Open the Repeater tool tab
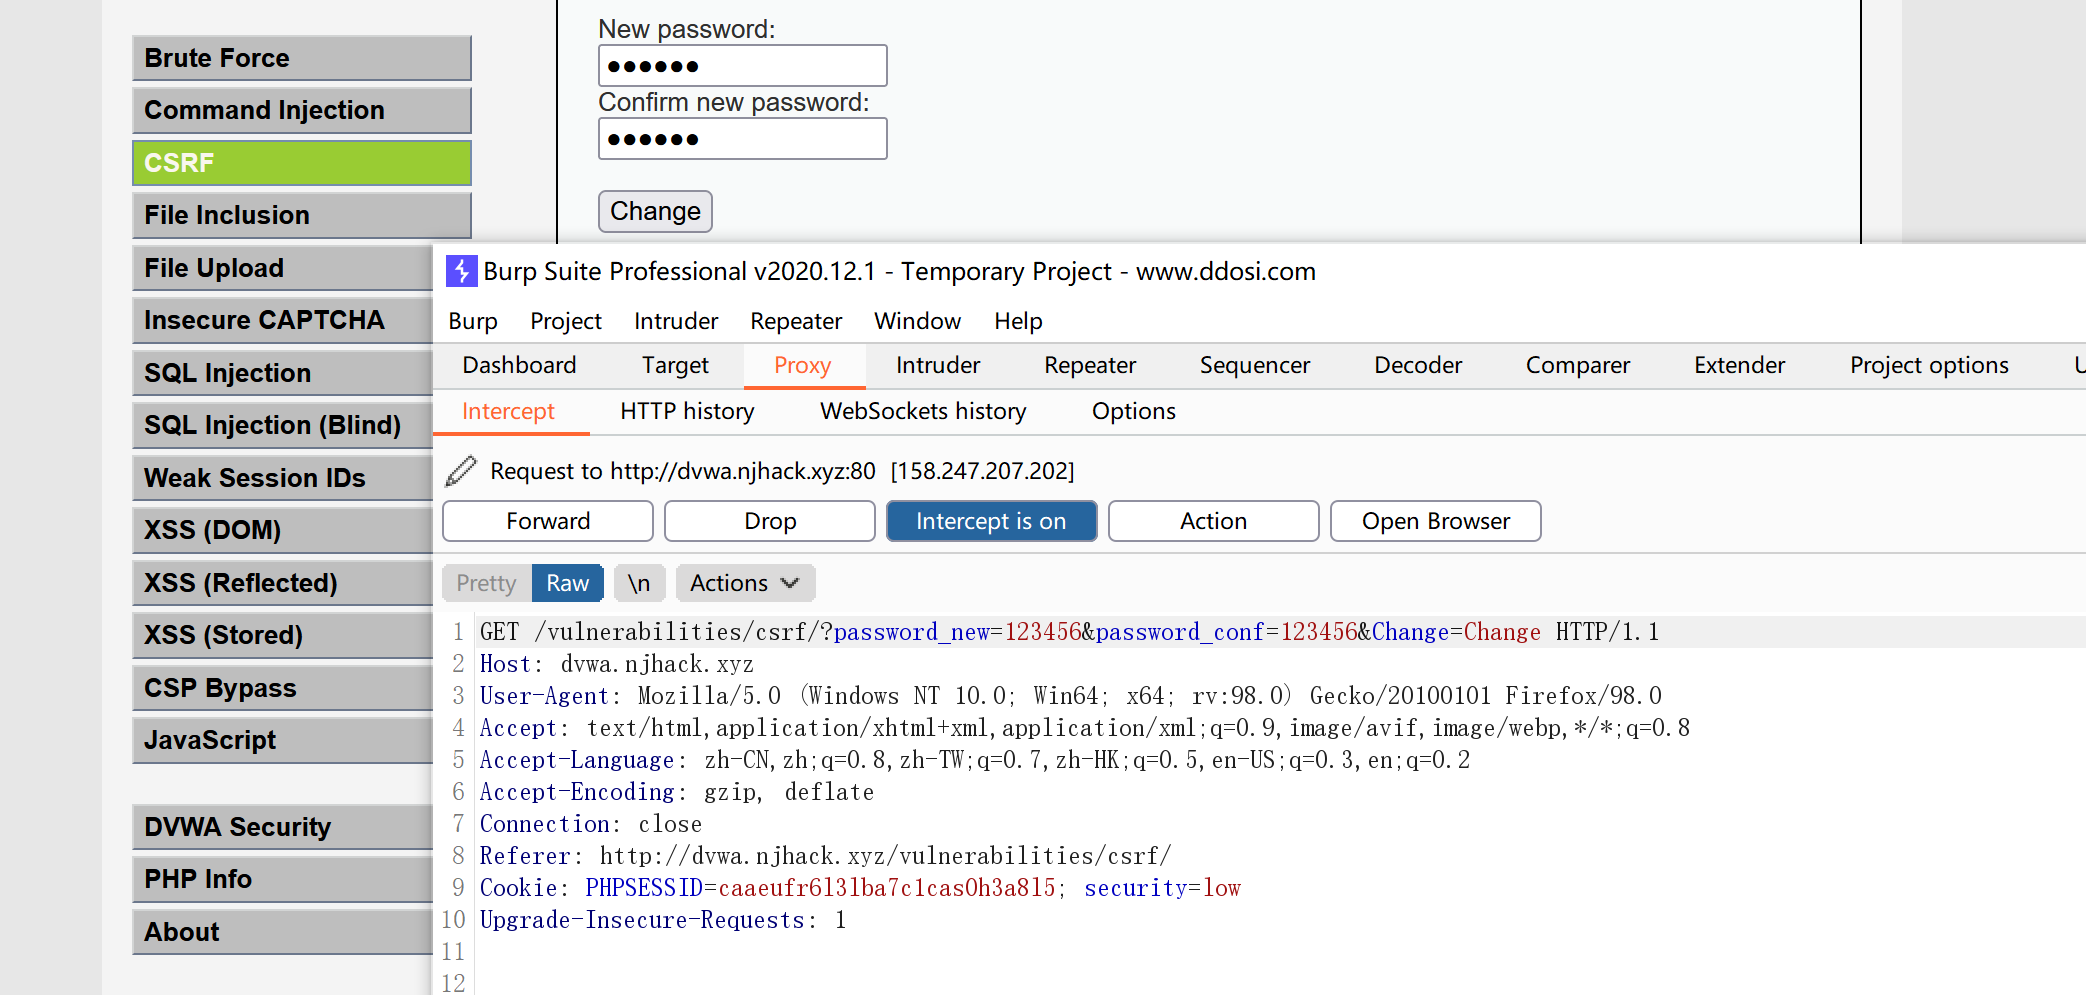 pos(1089,365)
